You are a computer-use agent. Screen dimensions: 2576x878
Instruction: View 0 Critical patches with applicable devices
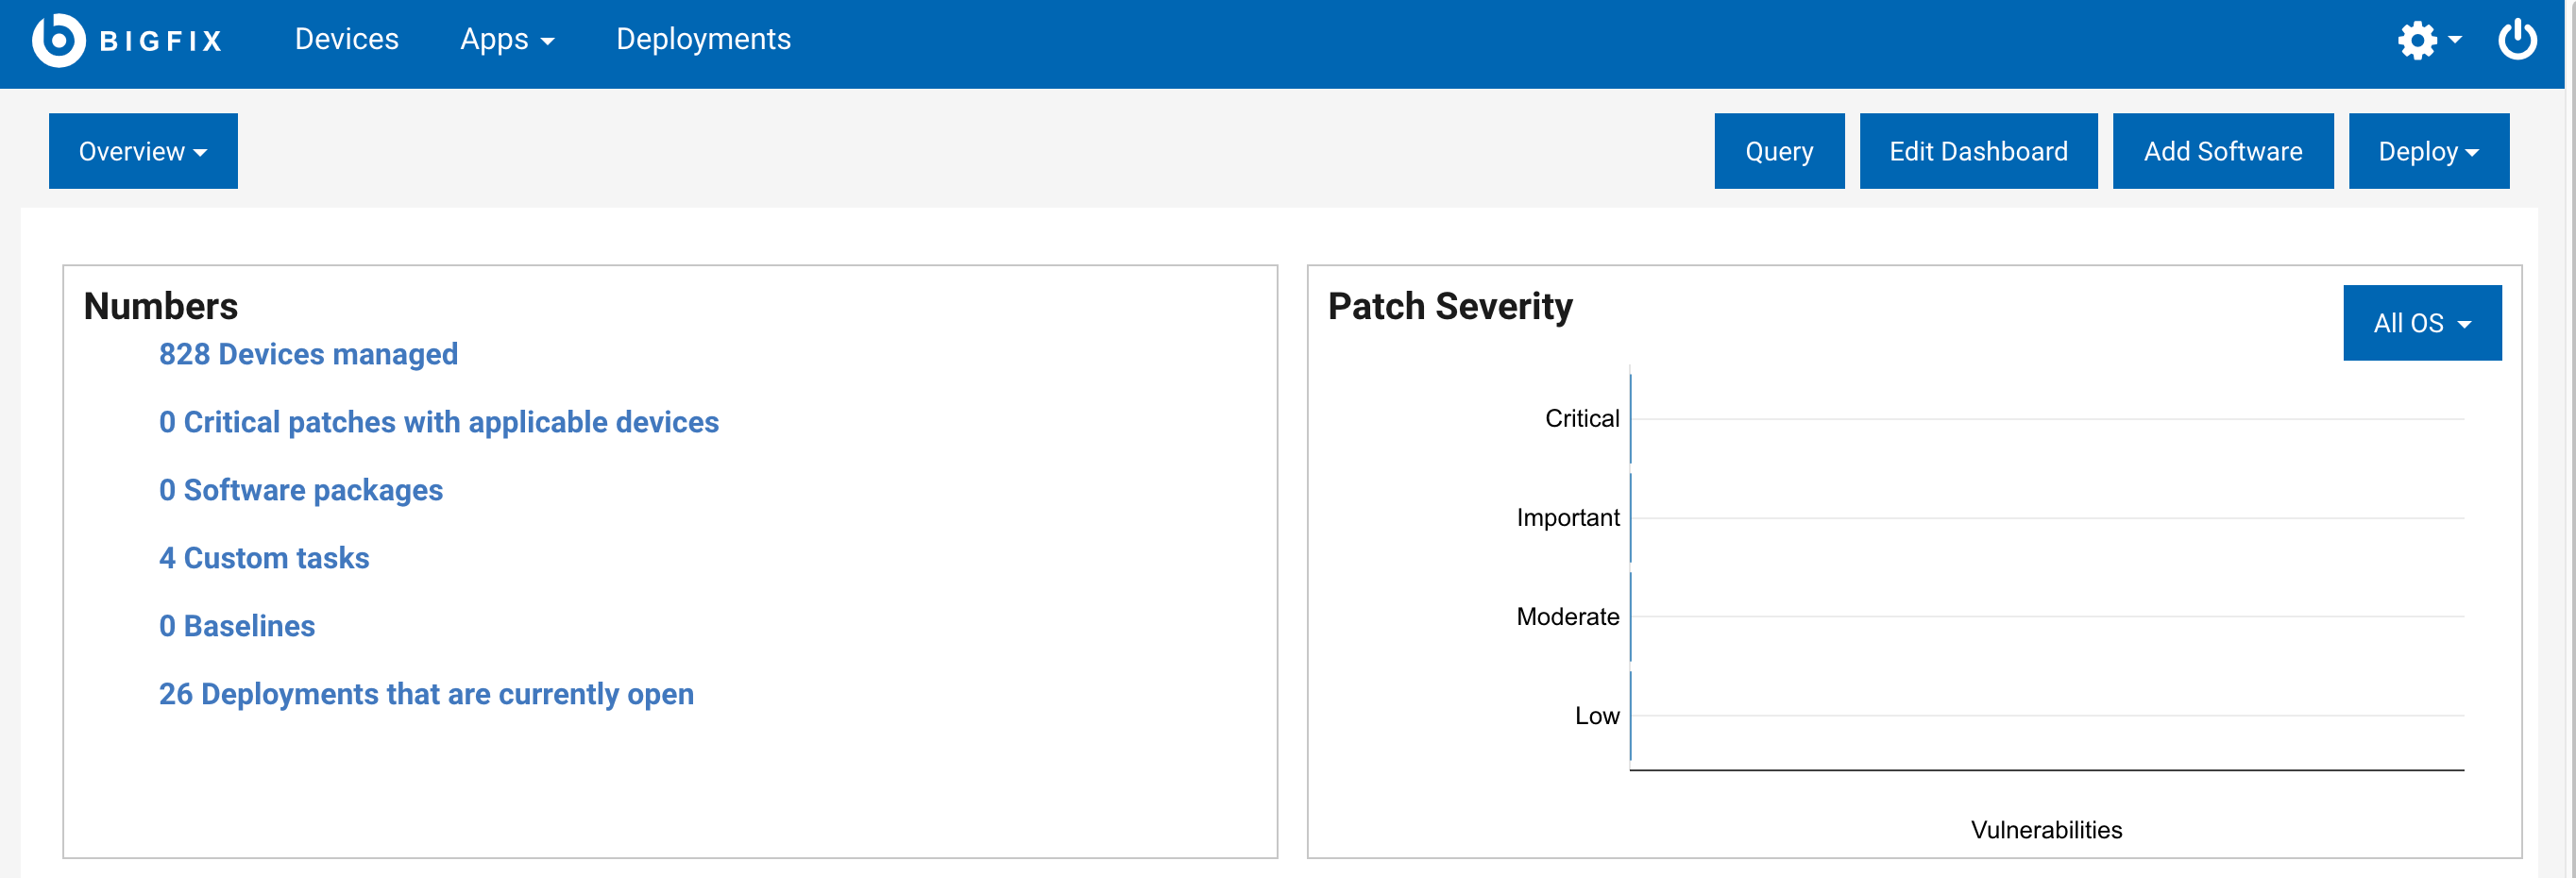(438, 422)
